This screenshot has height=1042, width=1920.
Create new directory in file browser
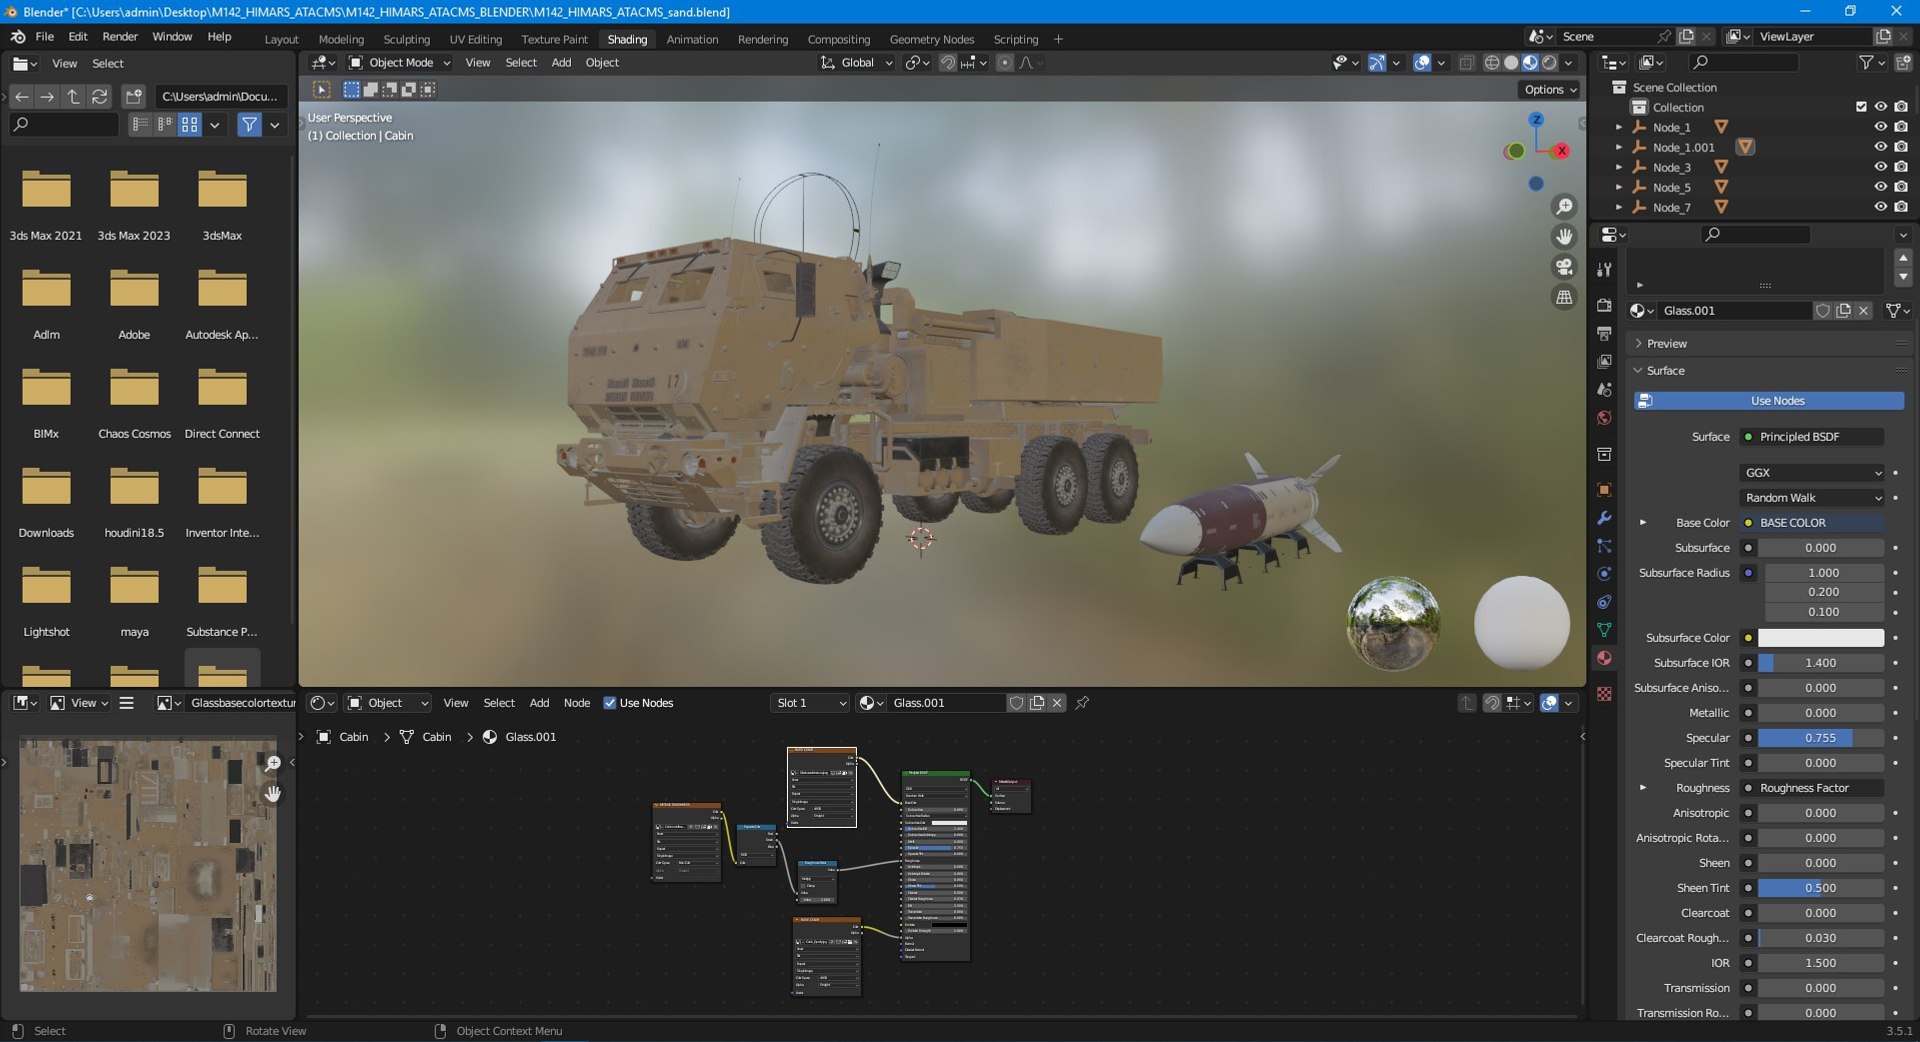[134, 96]
